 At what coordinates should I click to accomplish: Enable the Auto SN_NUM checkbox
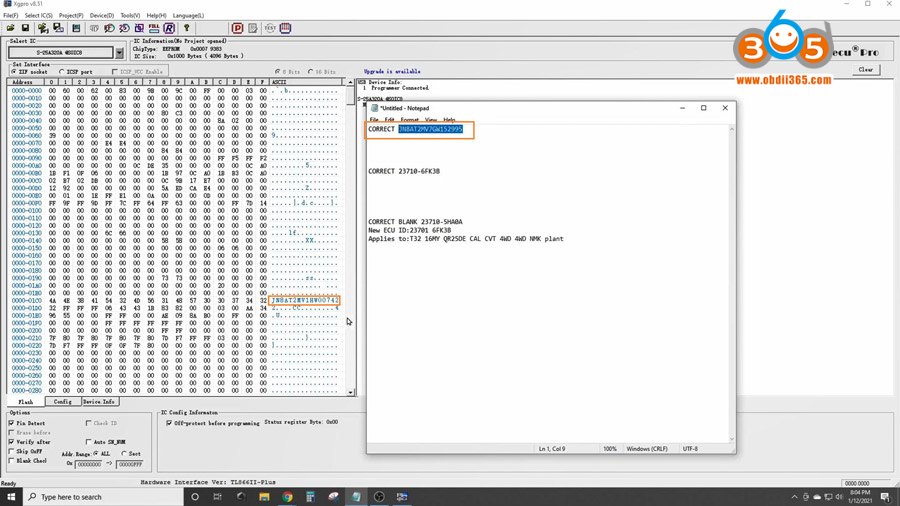coord(88,442)
